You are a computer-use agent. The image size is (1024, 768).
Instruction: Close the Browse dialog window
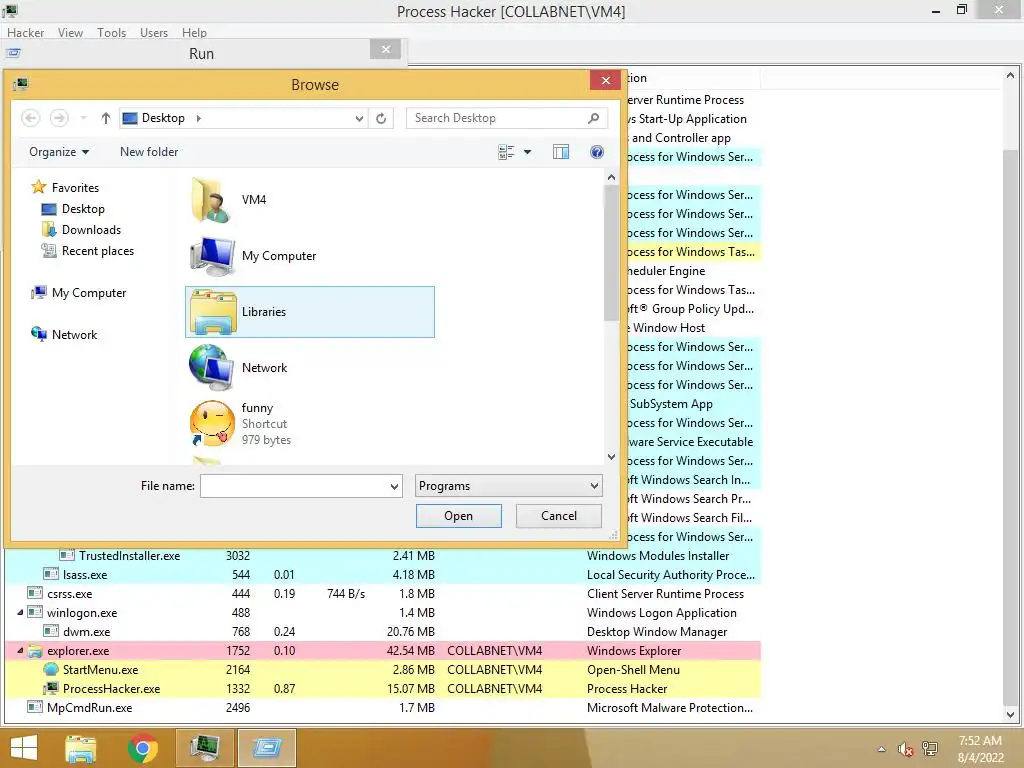point(605,80)
